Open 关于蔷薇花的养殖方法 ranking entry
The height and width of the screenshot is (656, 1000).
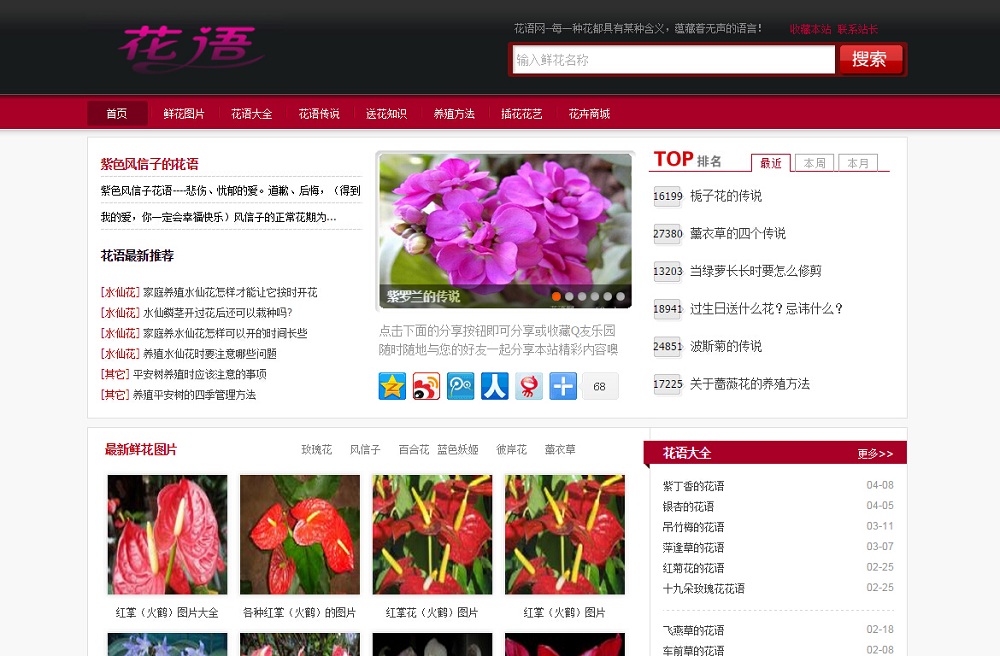[x=750, y=384]
